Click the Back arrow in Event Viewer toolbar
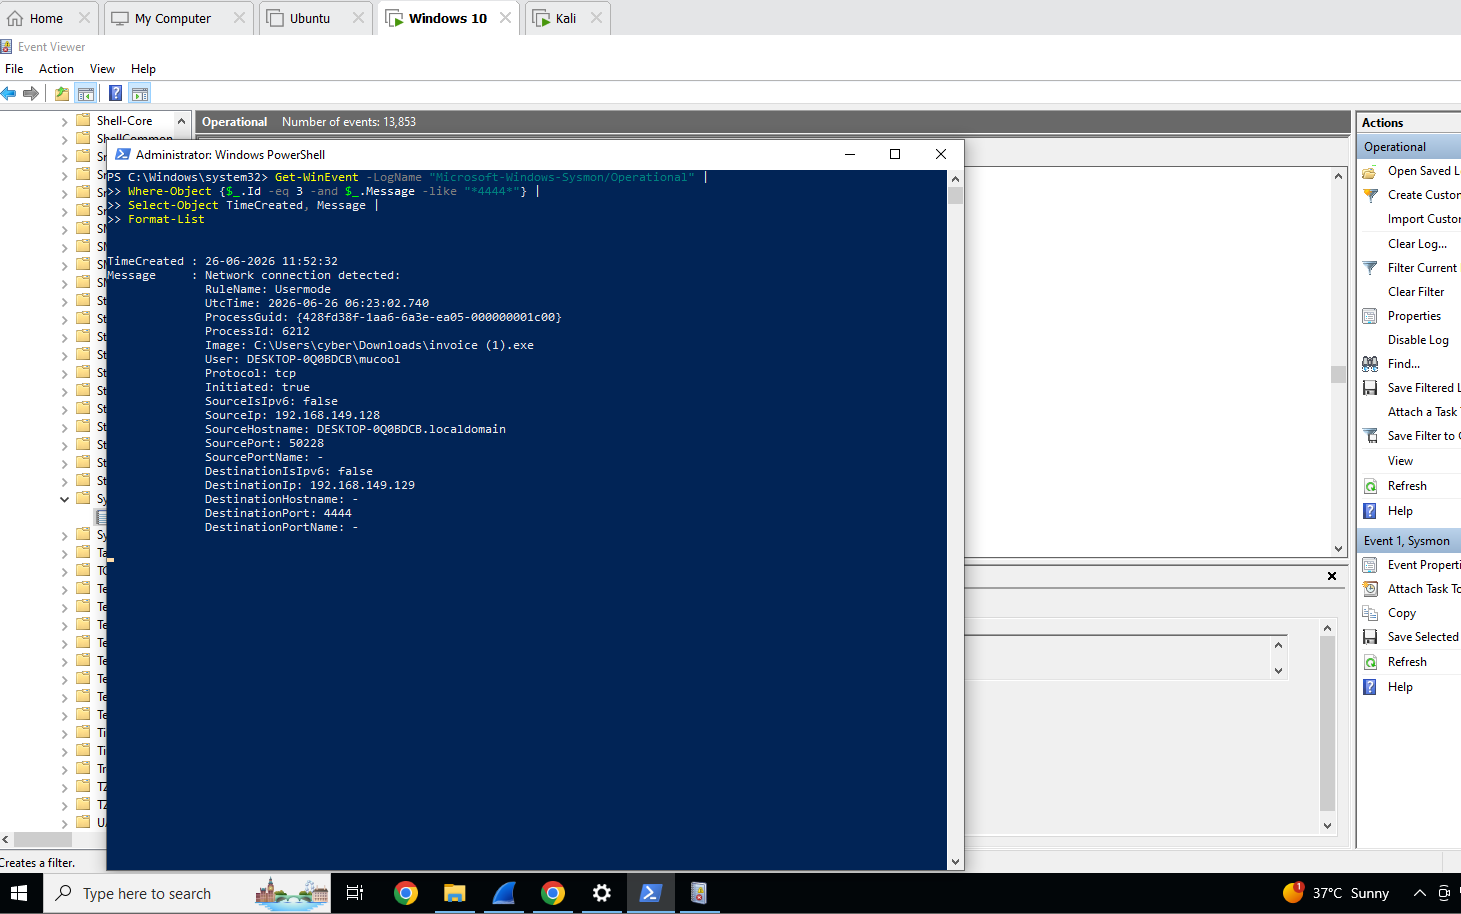1461x914 pixels. click(9, 93)
